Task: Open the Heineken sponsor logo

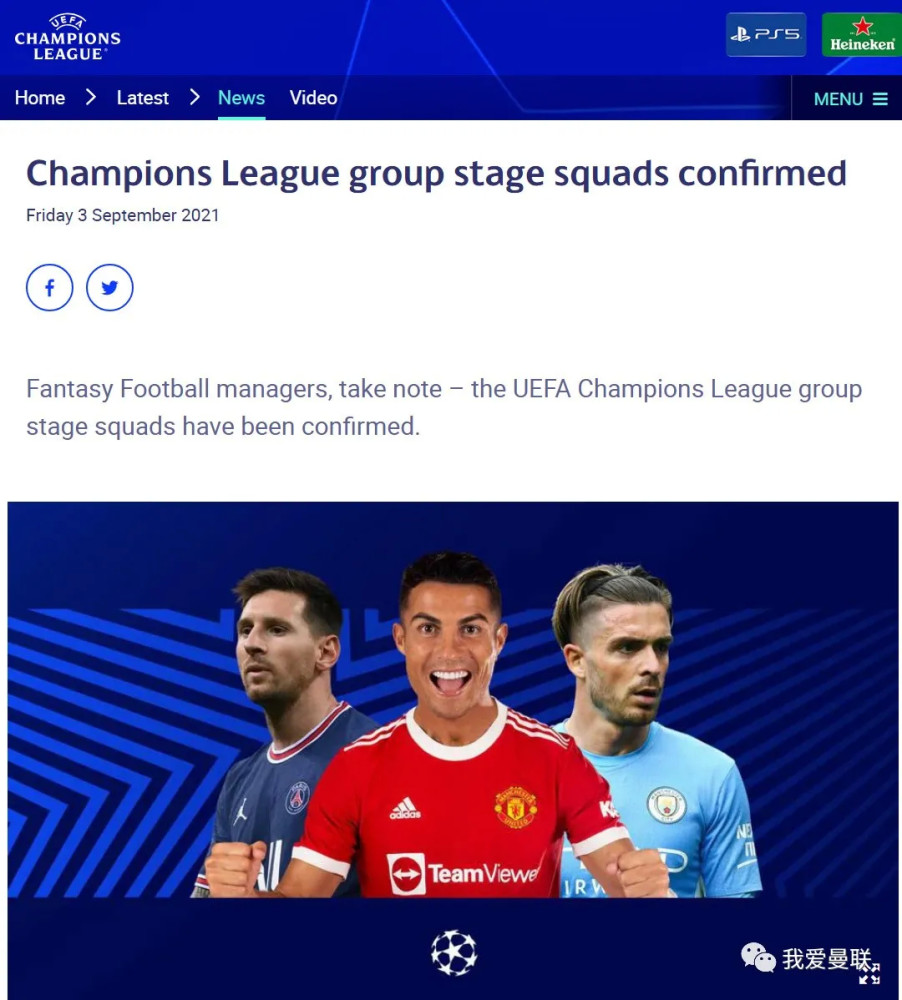Action: pos(862,34)
